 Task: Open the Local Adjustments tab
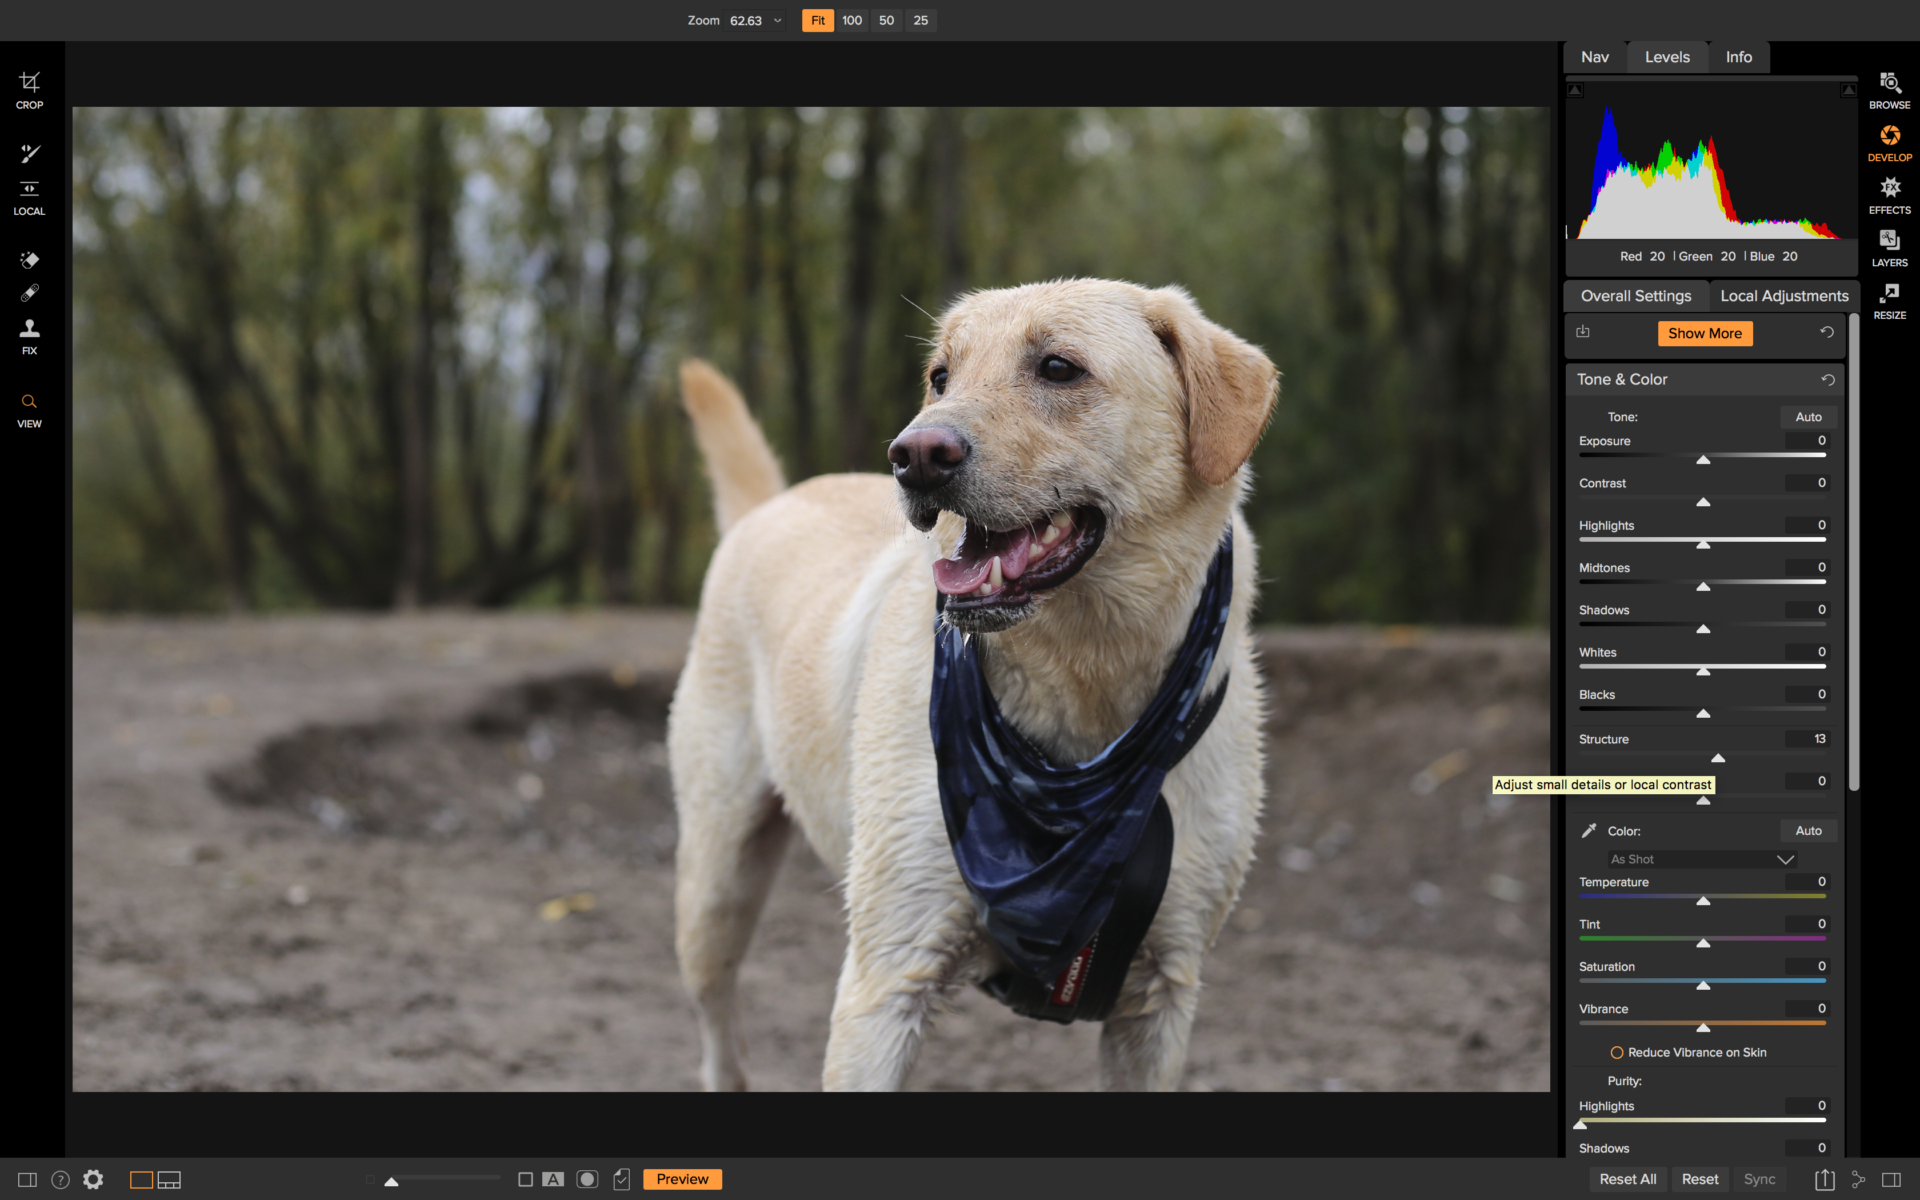(x=1784, y=296)
